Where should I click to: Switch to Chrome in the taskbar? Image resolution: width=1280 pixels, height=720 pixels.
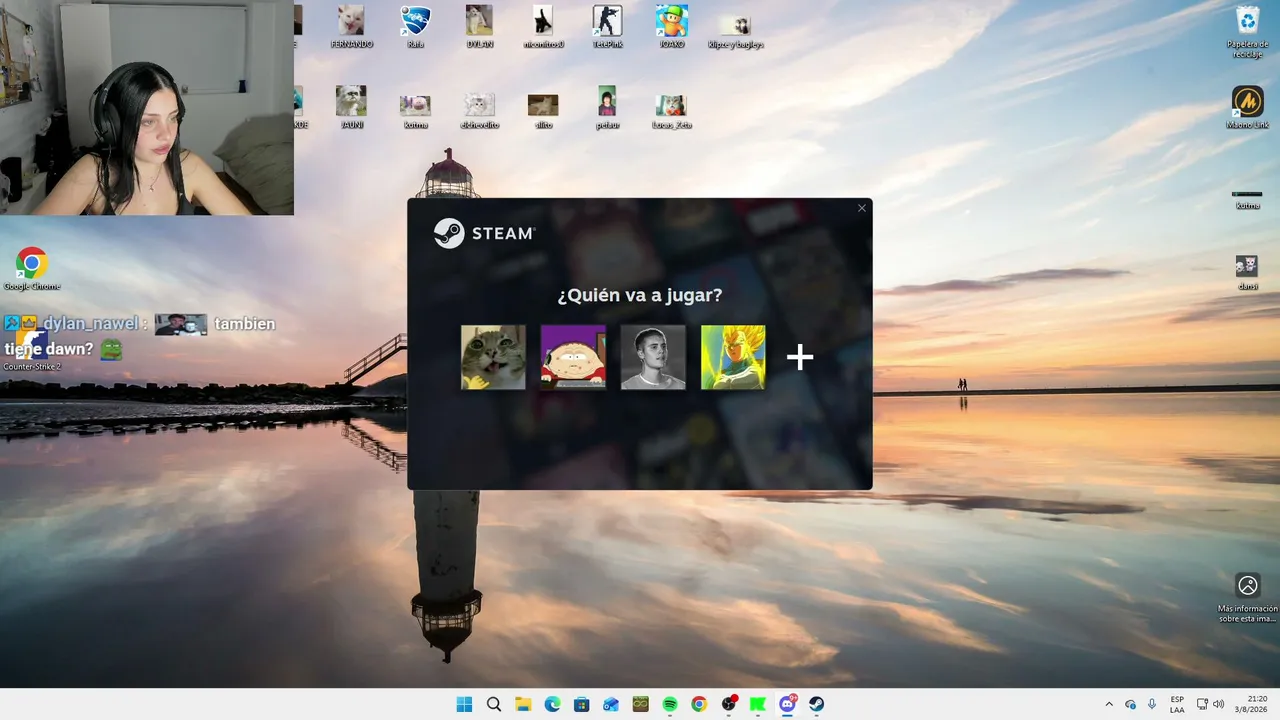click(x=699, y=704)
